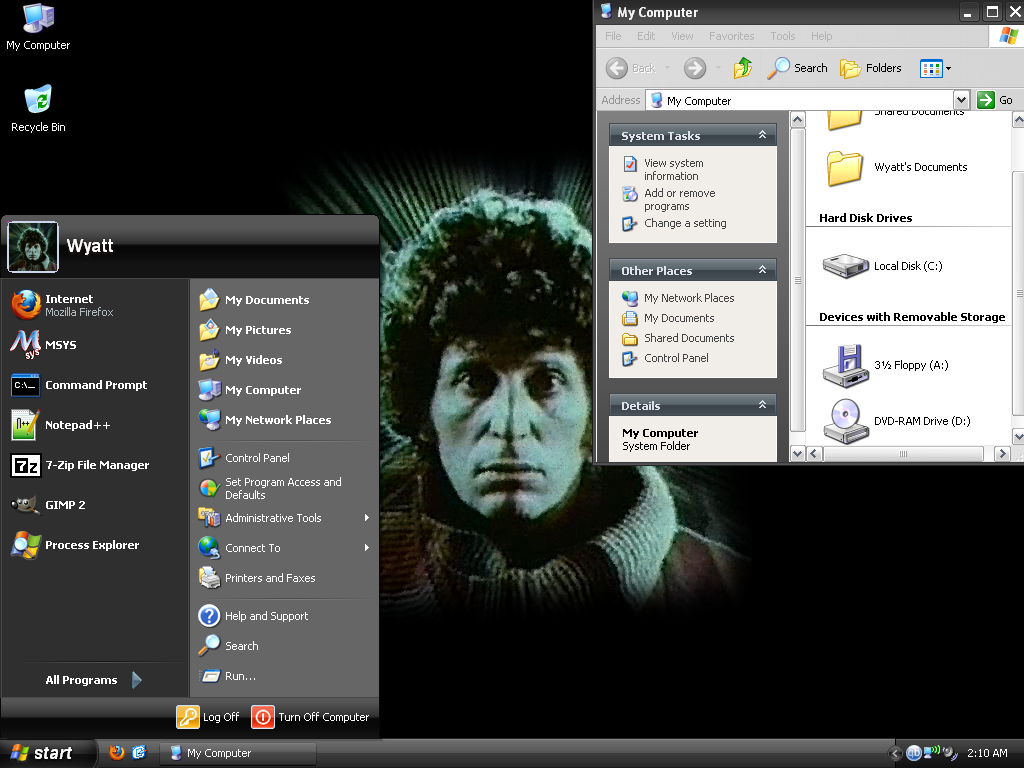Click the Go button next to address bar
The height and width of the screenshot is (768, 1024).
[x=995, y=100]
